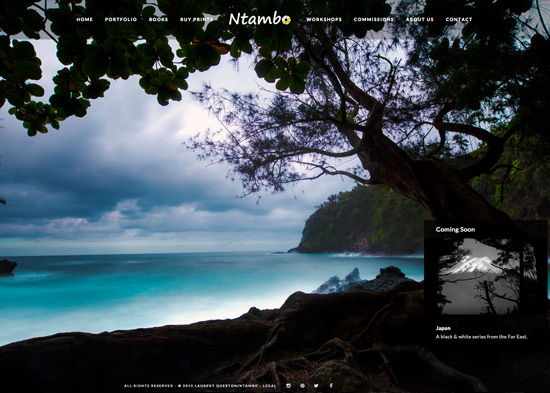Select Commissions in the navigation
The width and height of the screenshot is (550, 393).
374,19
